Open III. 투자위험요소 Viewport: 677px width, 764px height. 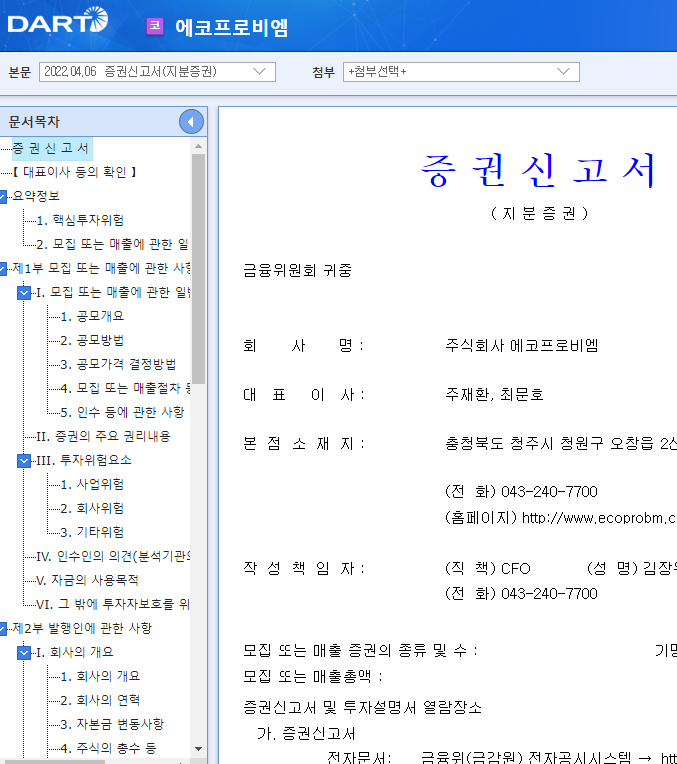click(84, 460)
